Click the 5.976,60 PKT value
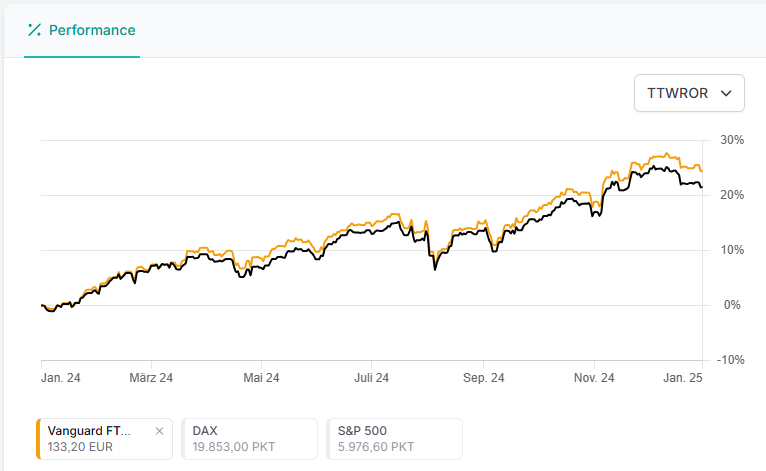 375,447
